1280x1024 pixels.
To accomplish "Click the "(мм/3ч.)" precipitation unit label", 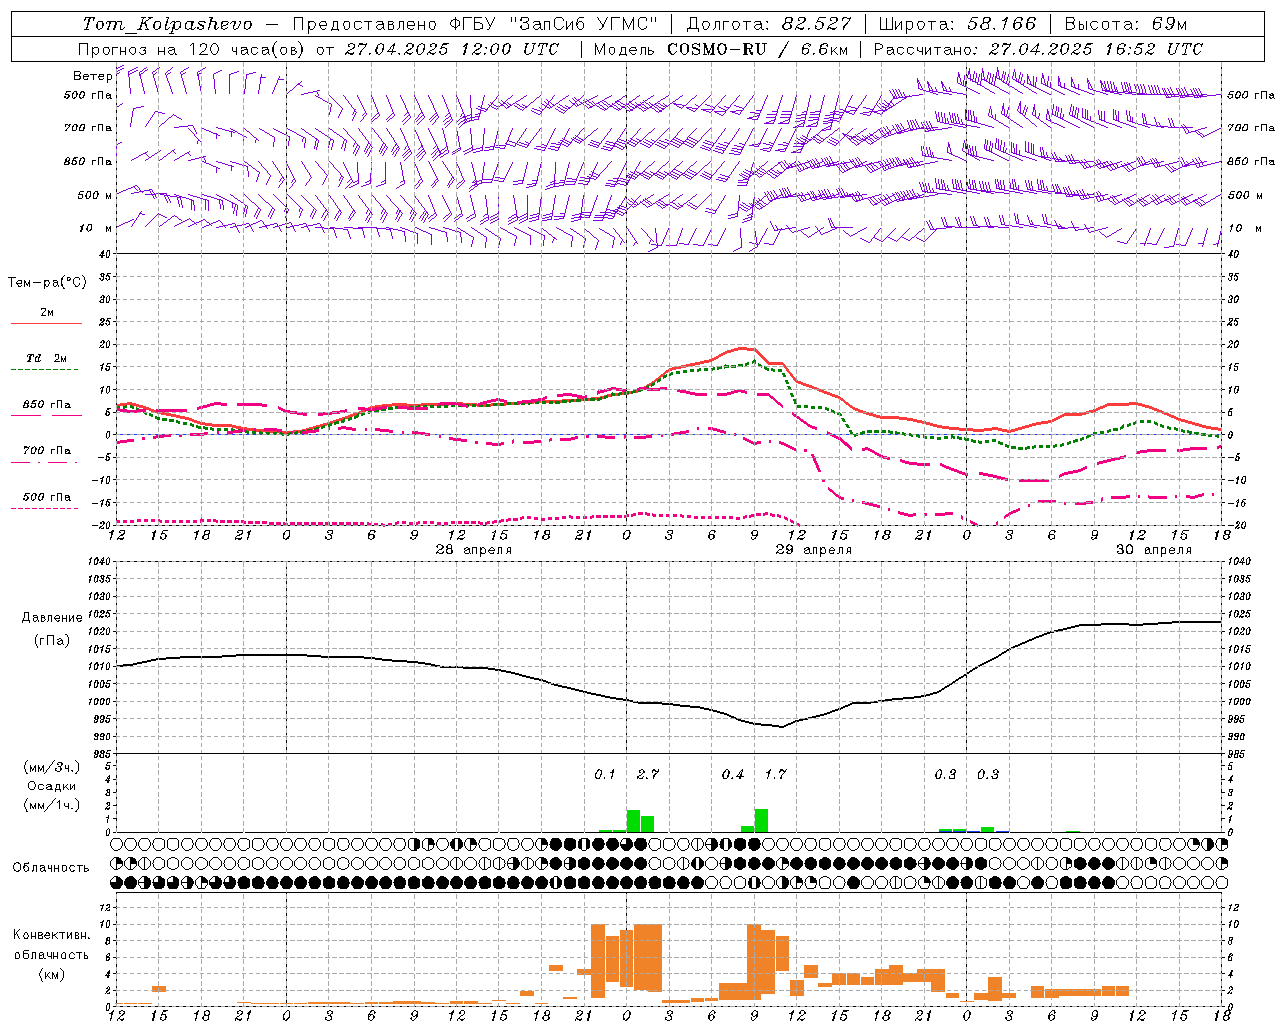I will (52, 767).
